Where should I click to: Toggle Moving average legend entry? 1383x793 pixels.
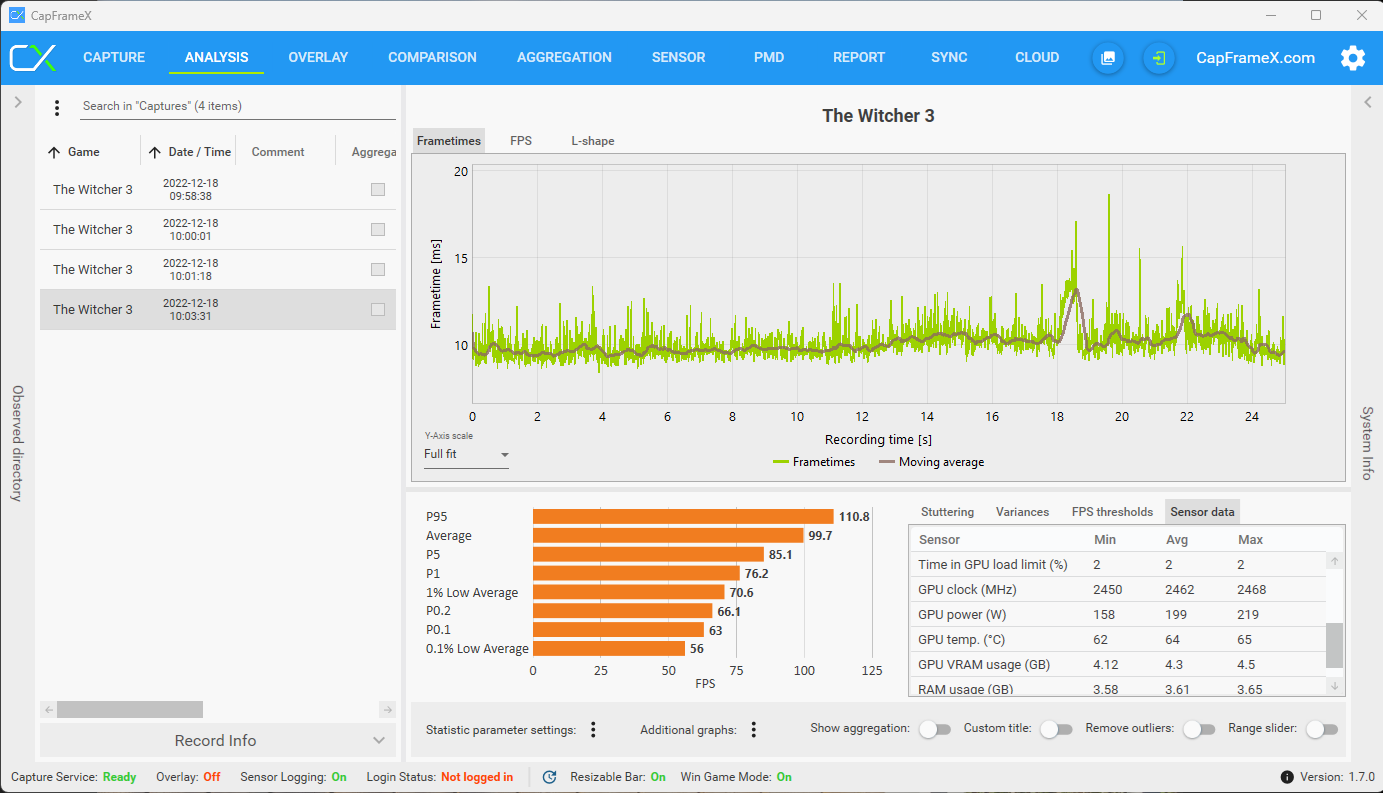(x=931, y=462)
